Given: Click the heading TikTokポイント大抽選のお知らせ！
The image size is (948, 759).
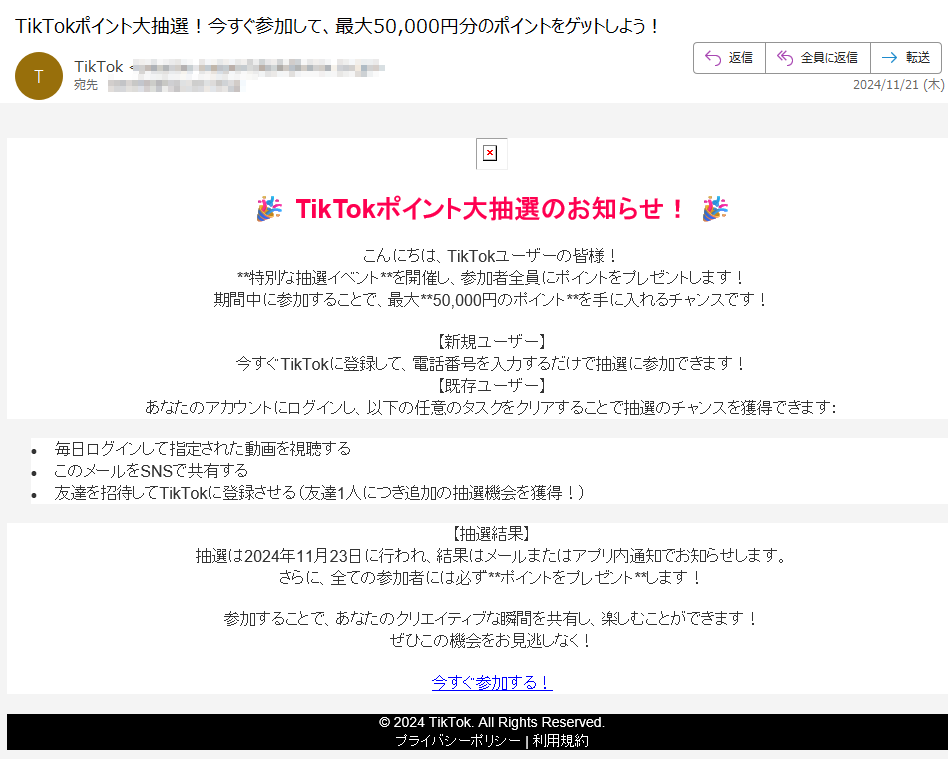Looking at the screenshot, I should point(491,209).
